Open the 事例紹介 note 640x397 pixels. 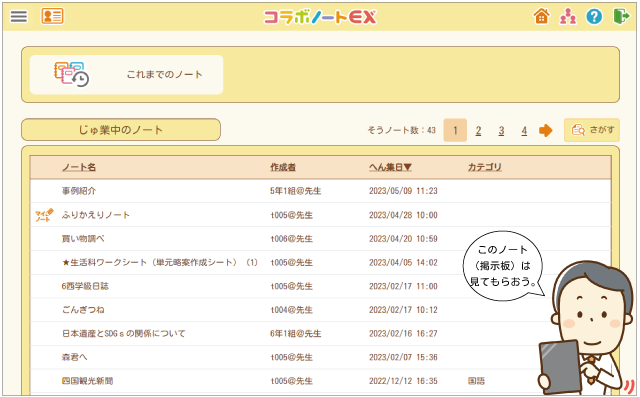coord(79,191)
